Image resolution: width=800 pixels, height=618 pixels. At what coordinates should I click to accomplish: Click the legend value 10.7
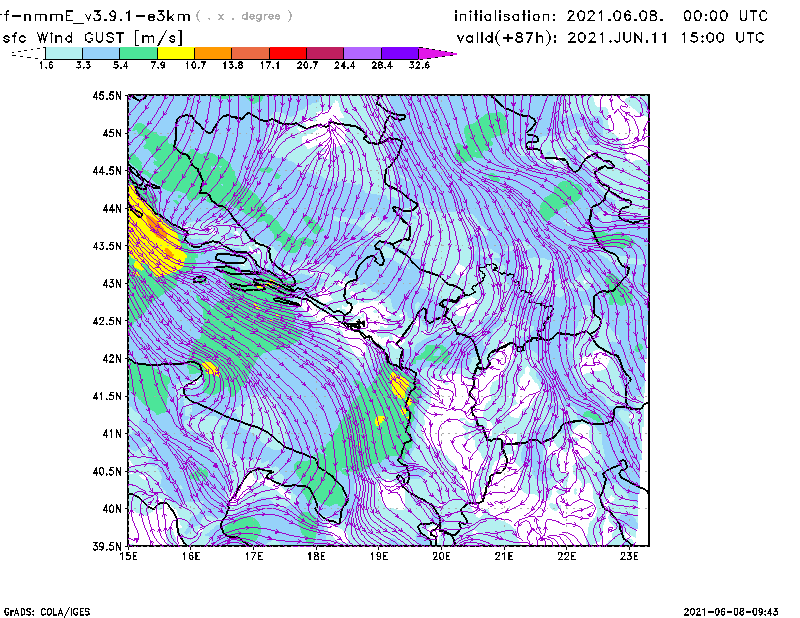[195, 65]
